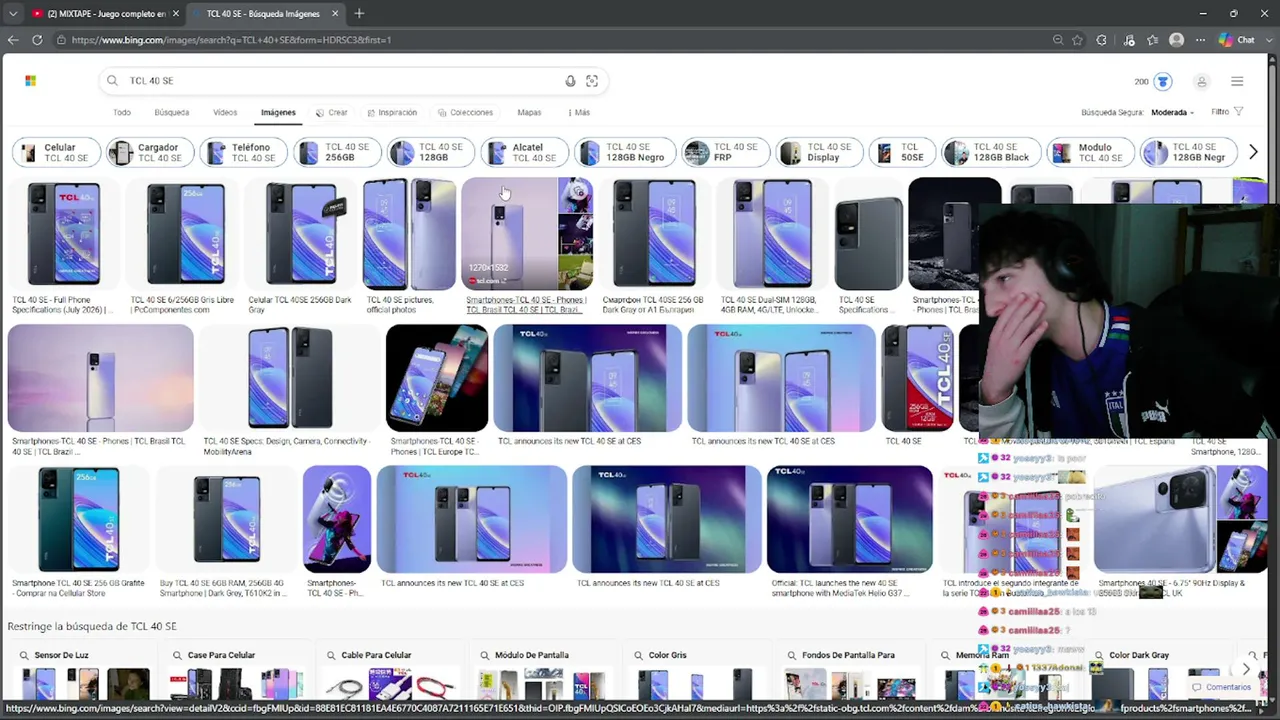Open the PcComponentes 6/256GB Gris image
This screenshot has width=1280, height=720.
[x=185, y=234]
